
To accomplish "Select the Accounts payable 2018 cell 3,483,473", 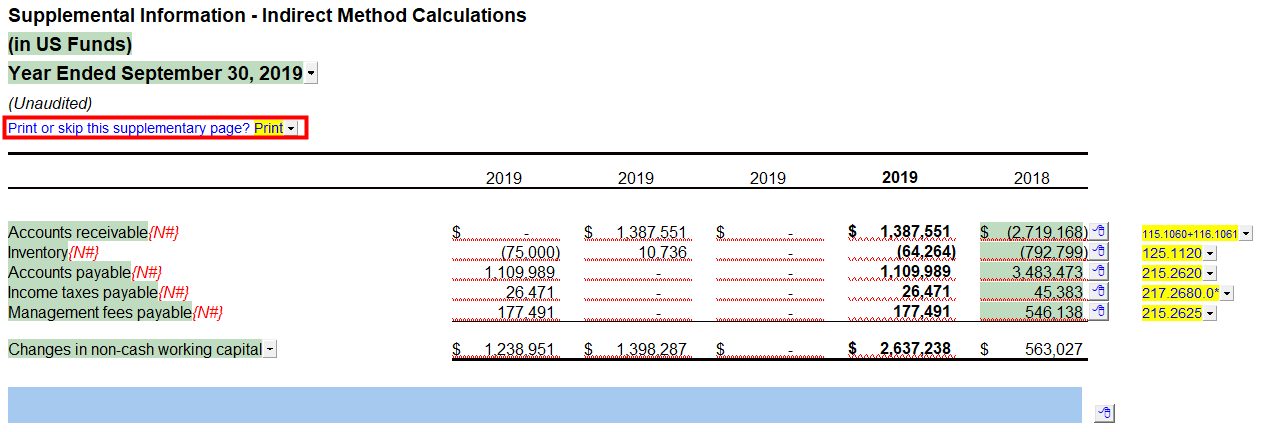I will 1035,272.
